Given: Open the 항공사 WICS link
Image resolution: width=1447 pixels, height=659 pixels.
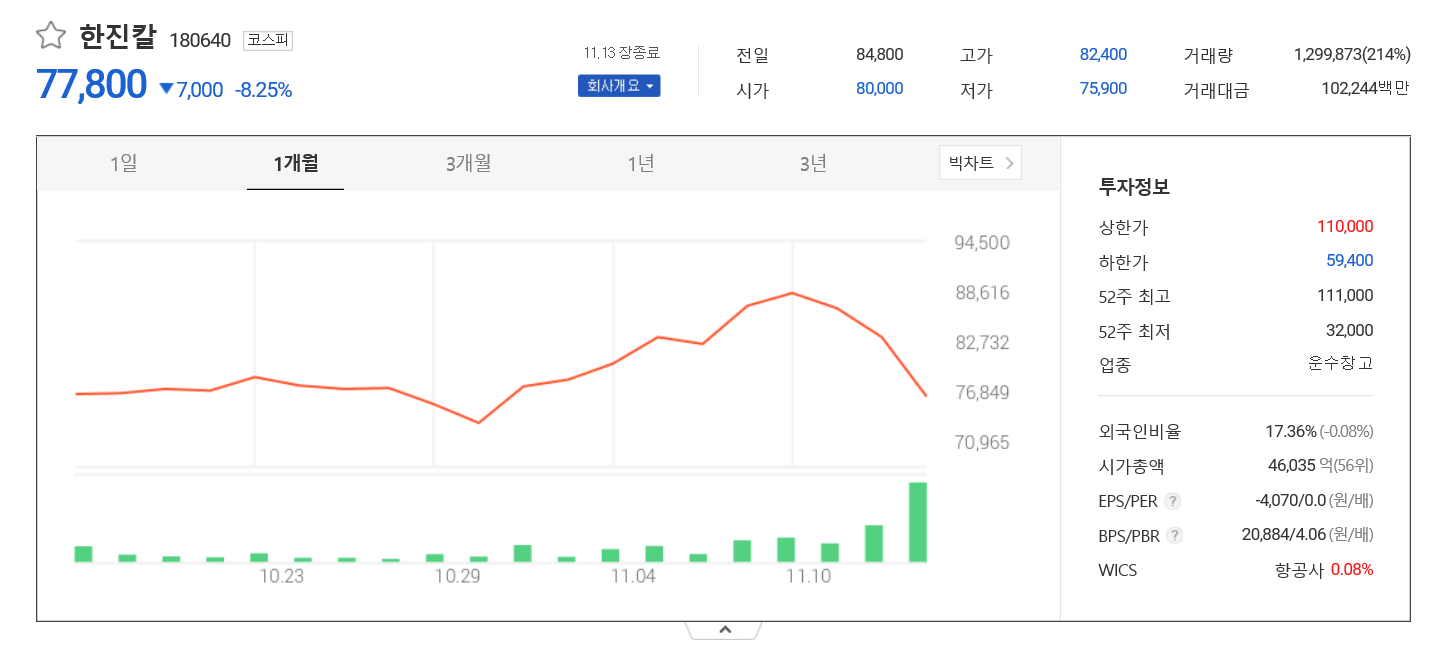Looking at the screenshot, I should coord(1299,570).
